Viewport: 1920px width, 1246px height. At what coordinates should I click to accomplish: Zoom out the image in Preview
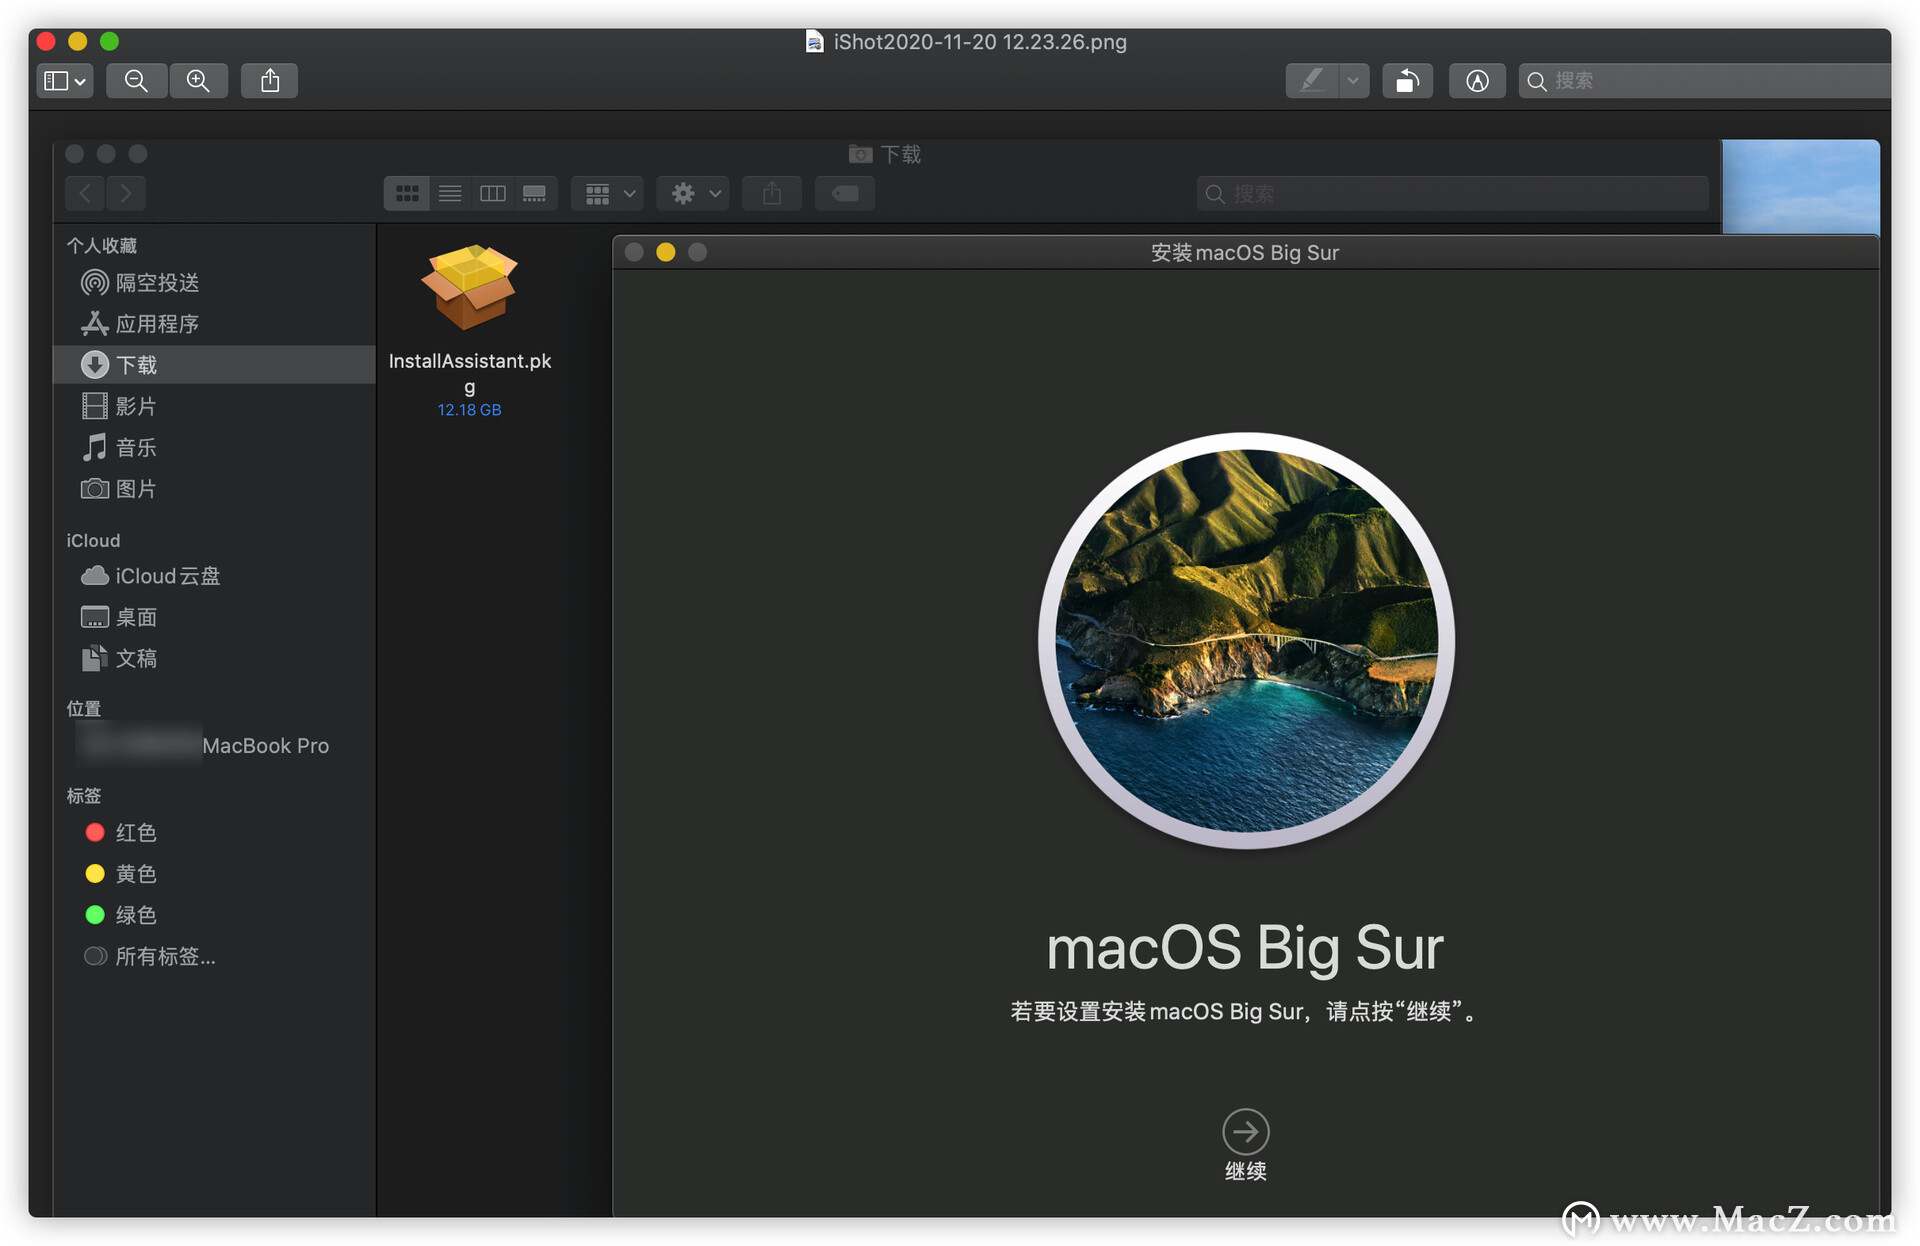click(136, 81)
